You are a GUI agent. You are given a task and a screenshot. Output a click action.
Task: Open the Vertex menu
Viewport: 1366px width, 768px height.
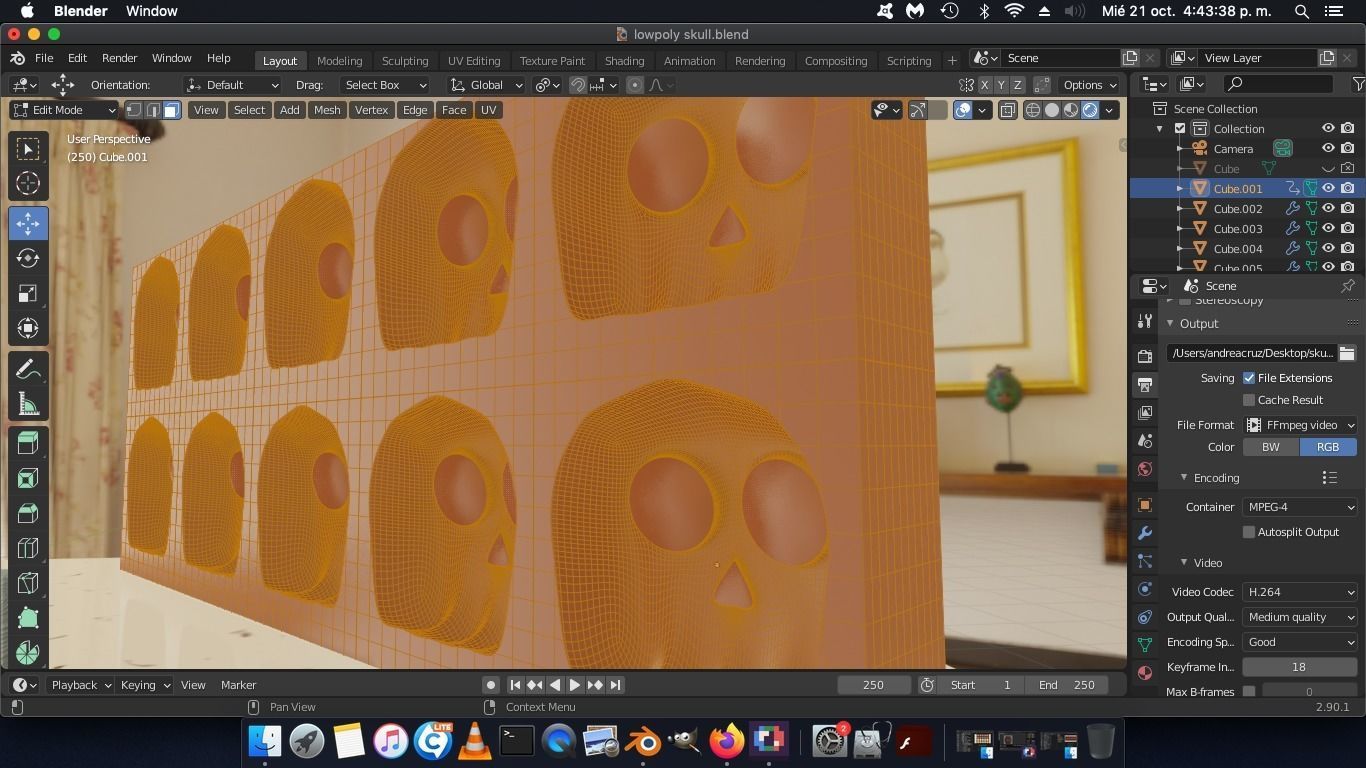pyautogui.click(x=371, y=110)
